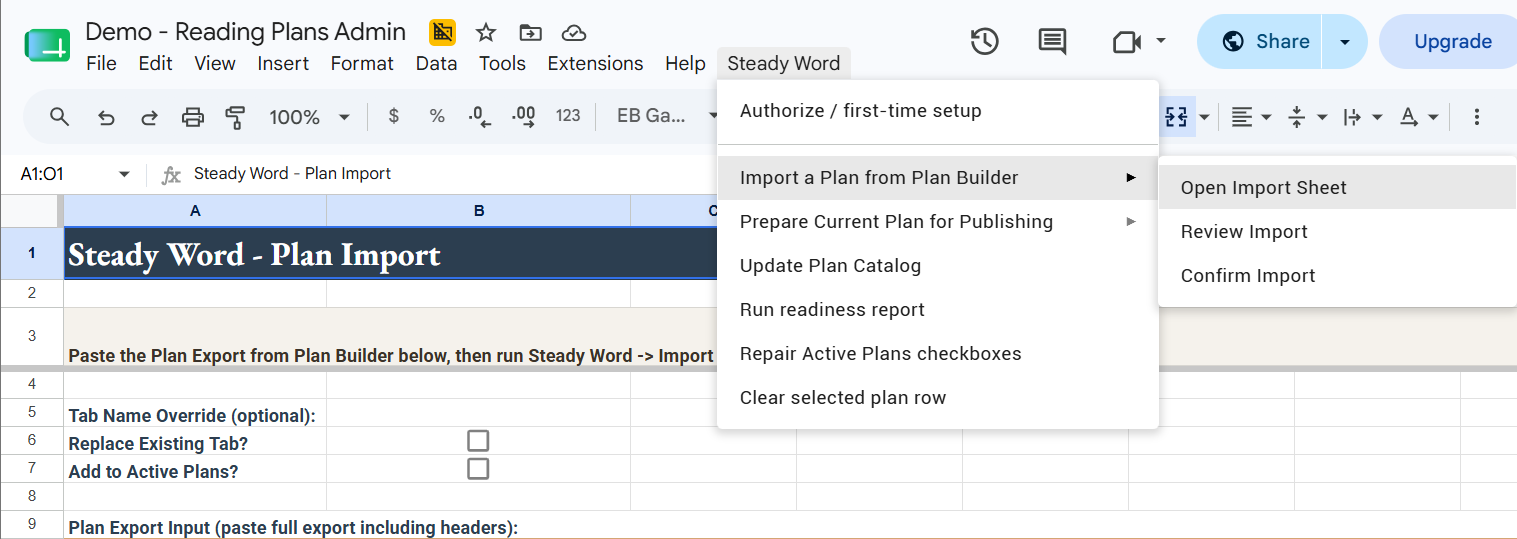Screen dimensions: 1517x539
Task: Star this spreadsheet
Action: click(x=486, y=33)
